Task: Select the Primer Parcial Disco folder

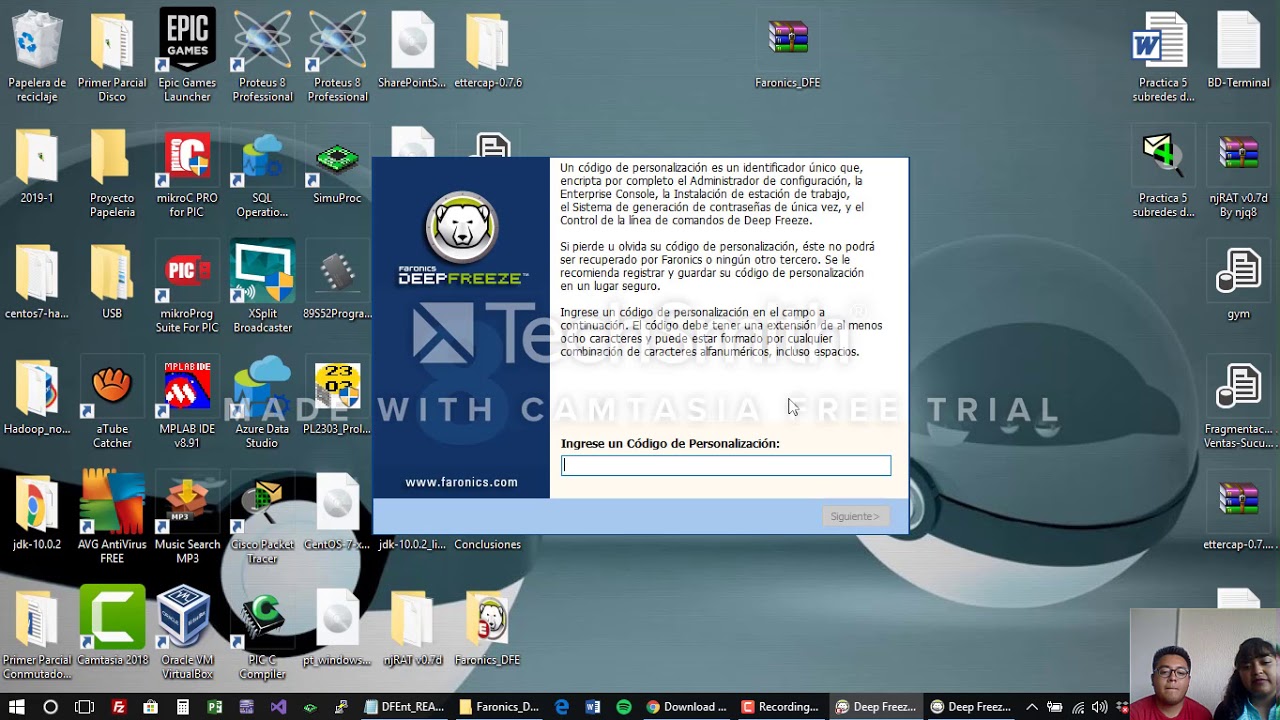Action: 112,57
